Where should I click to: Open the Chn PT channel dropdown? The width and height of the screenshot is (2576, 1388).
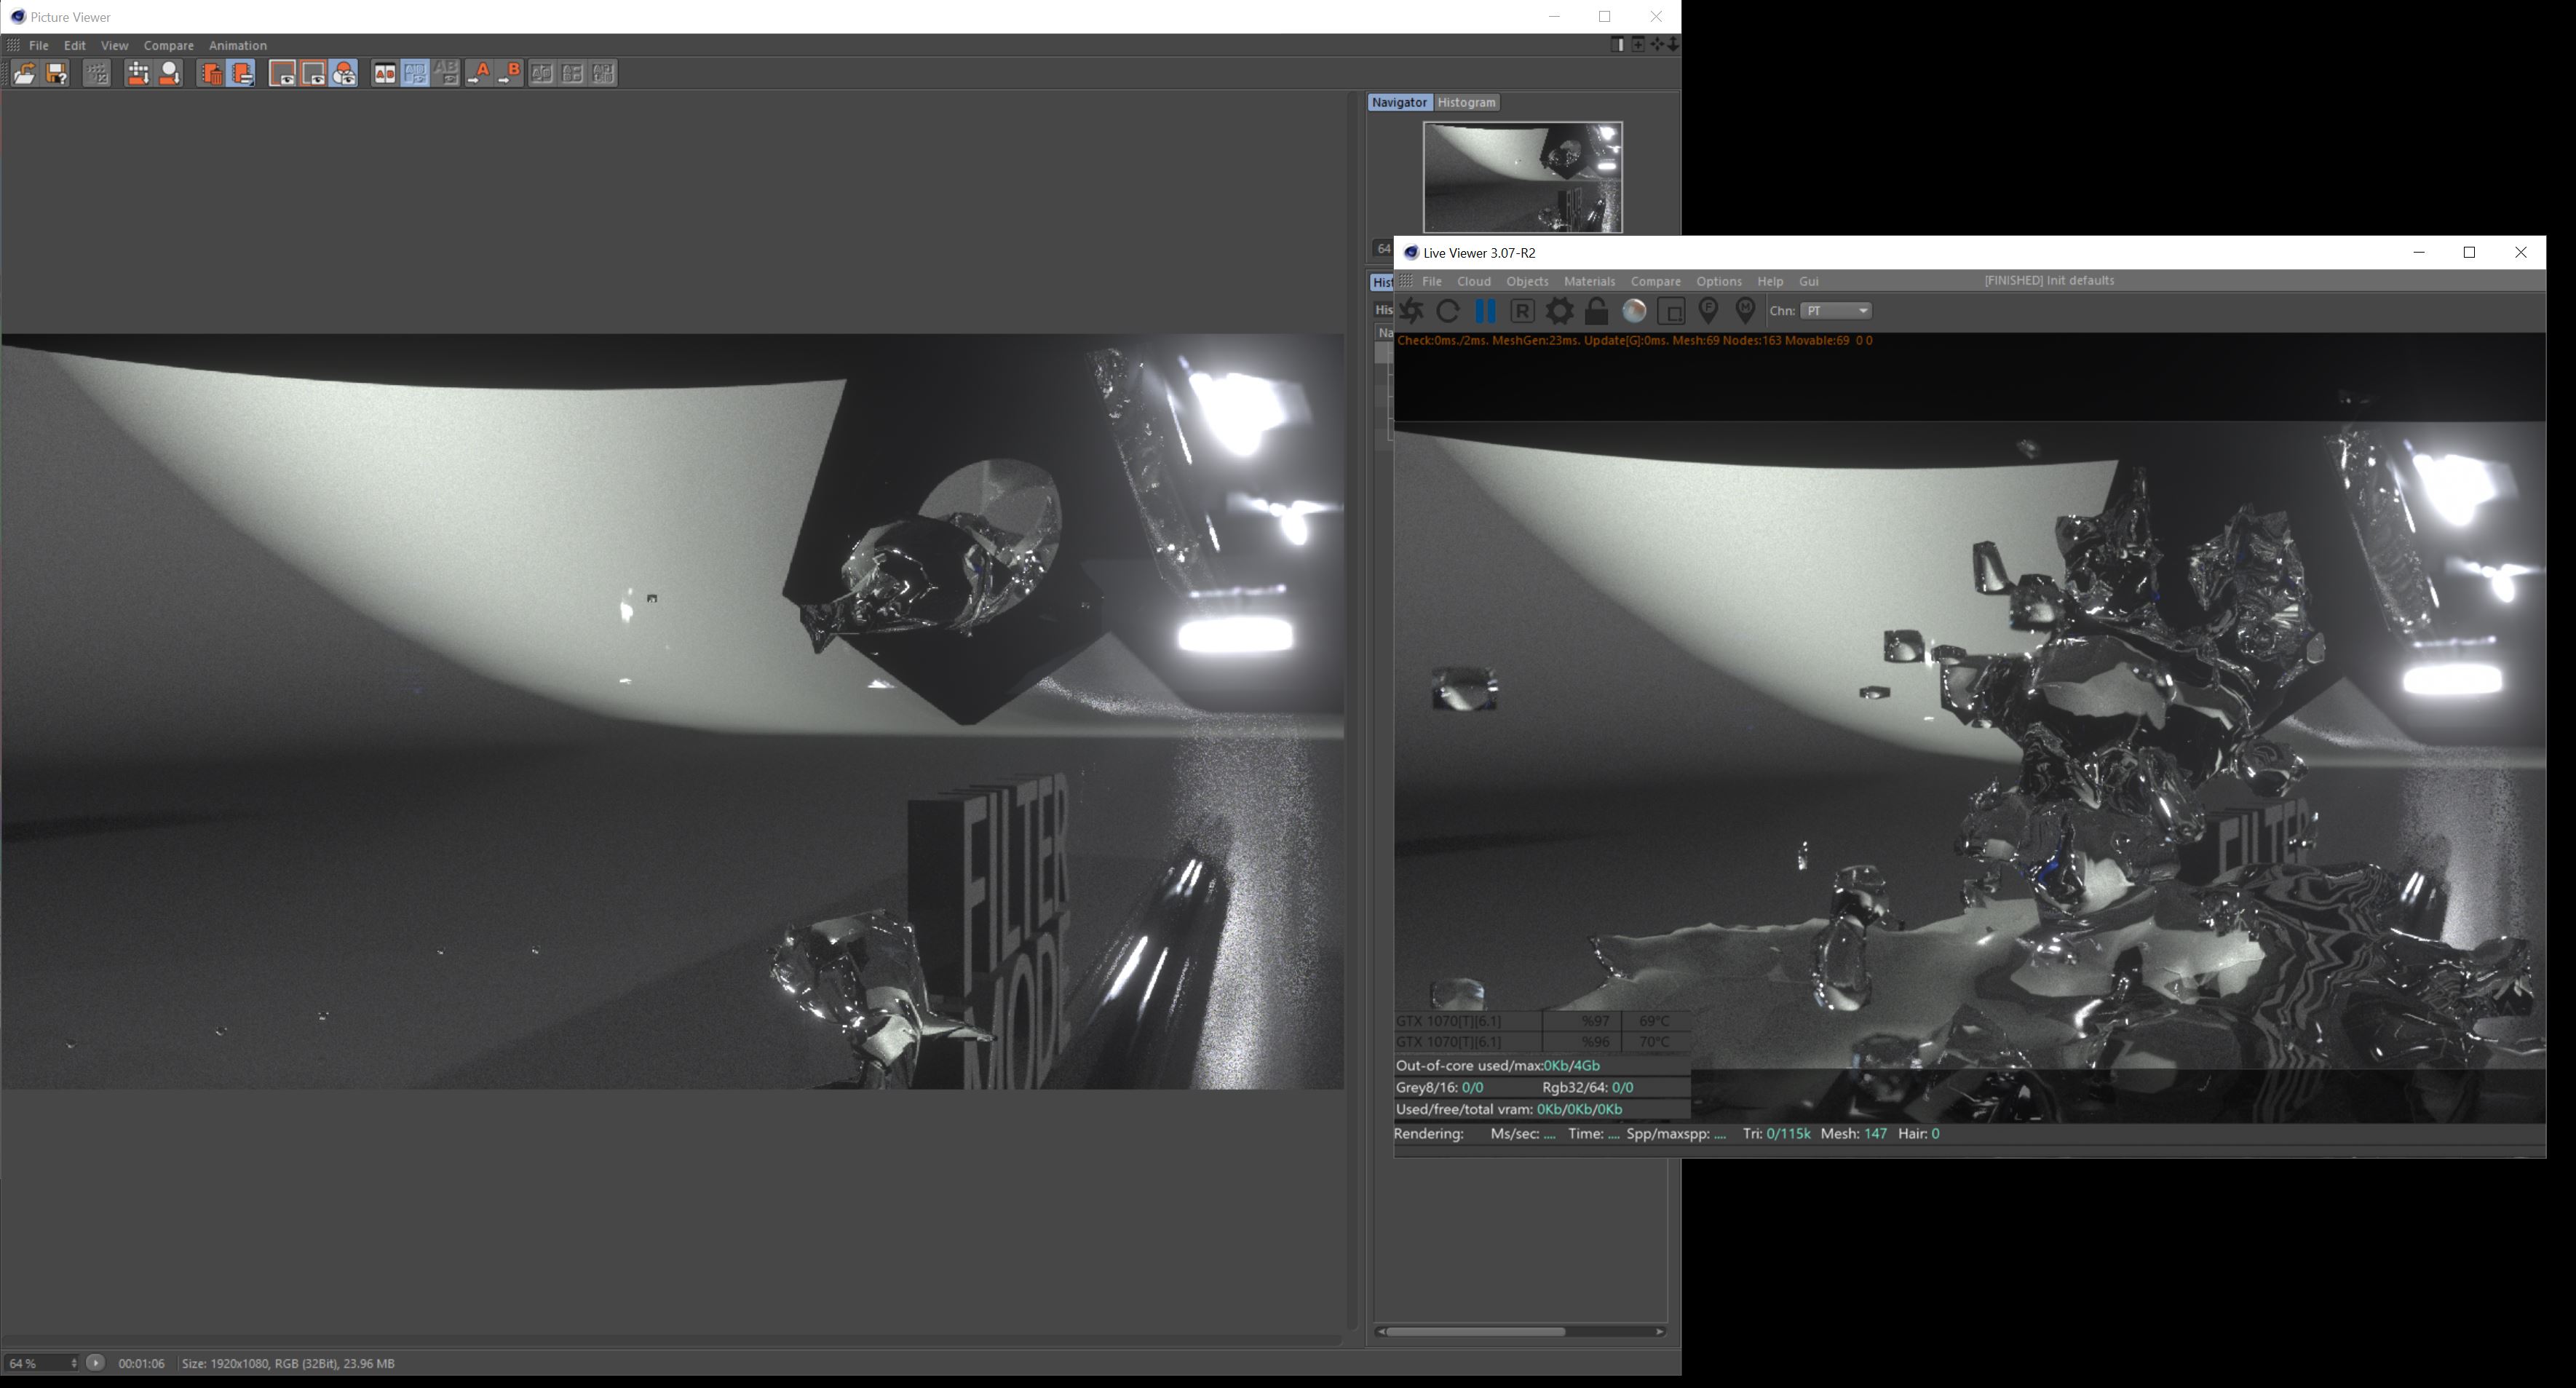1836,311
